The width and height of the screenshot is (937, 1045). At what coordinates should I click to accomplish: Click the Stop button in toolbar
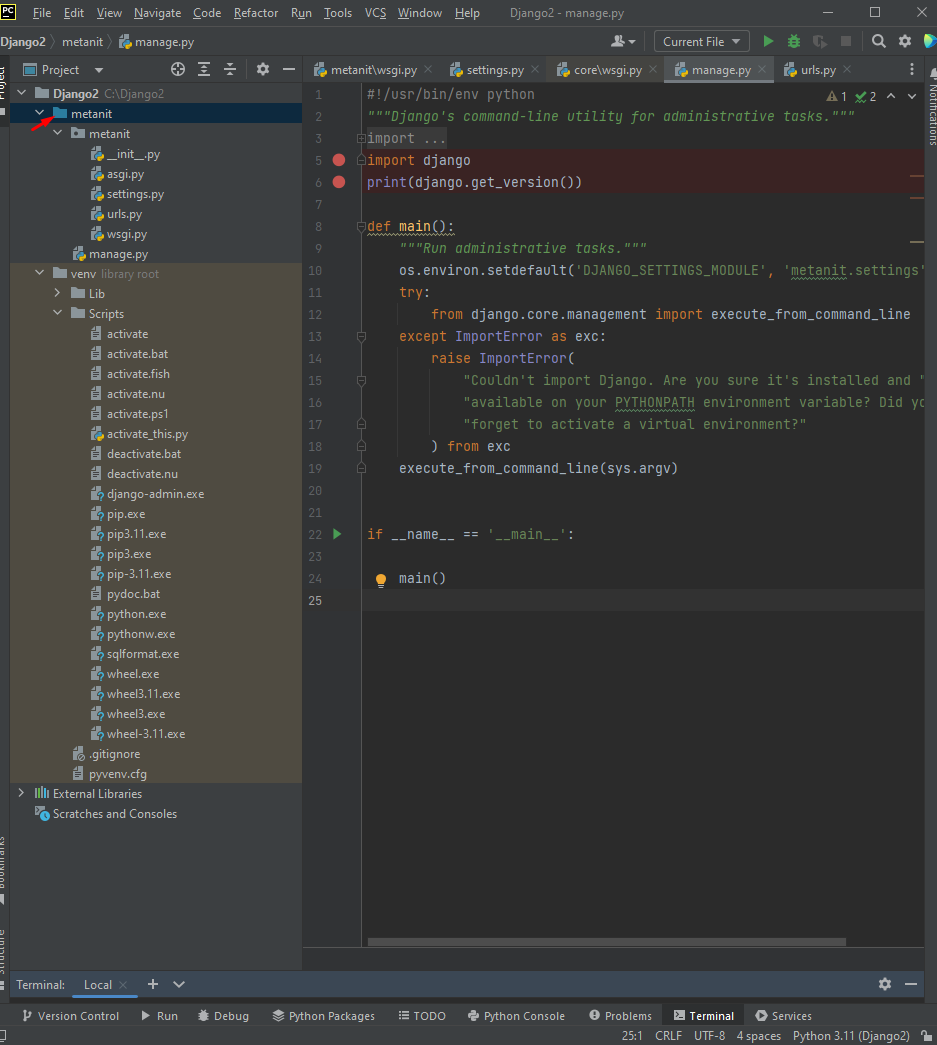click(x=846, y=41)
